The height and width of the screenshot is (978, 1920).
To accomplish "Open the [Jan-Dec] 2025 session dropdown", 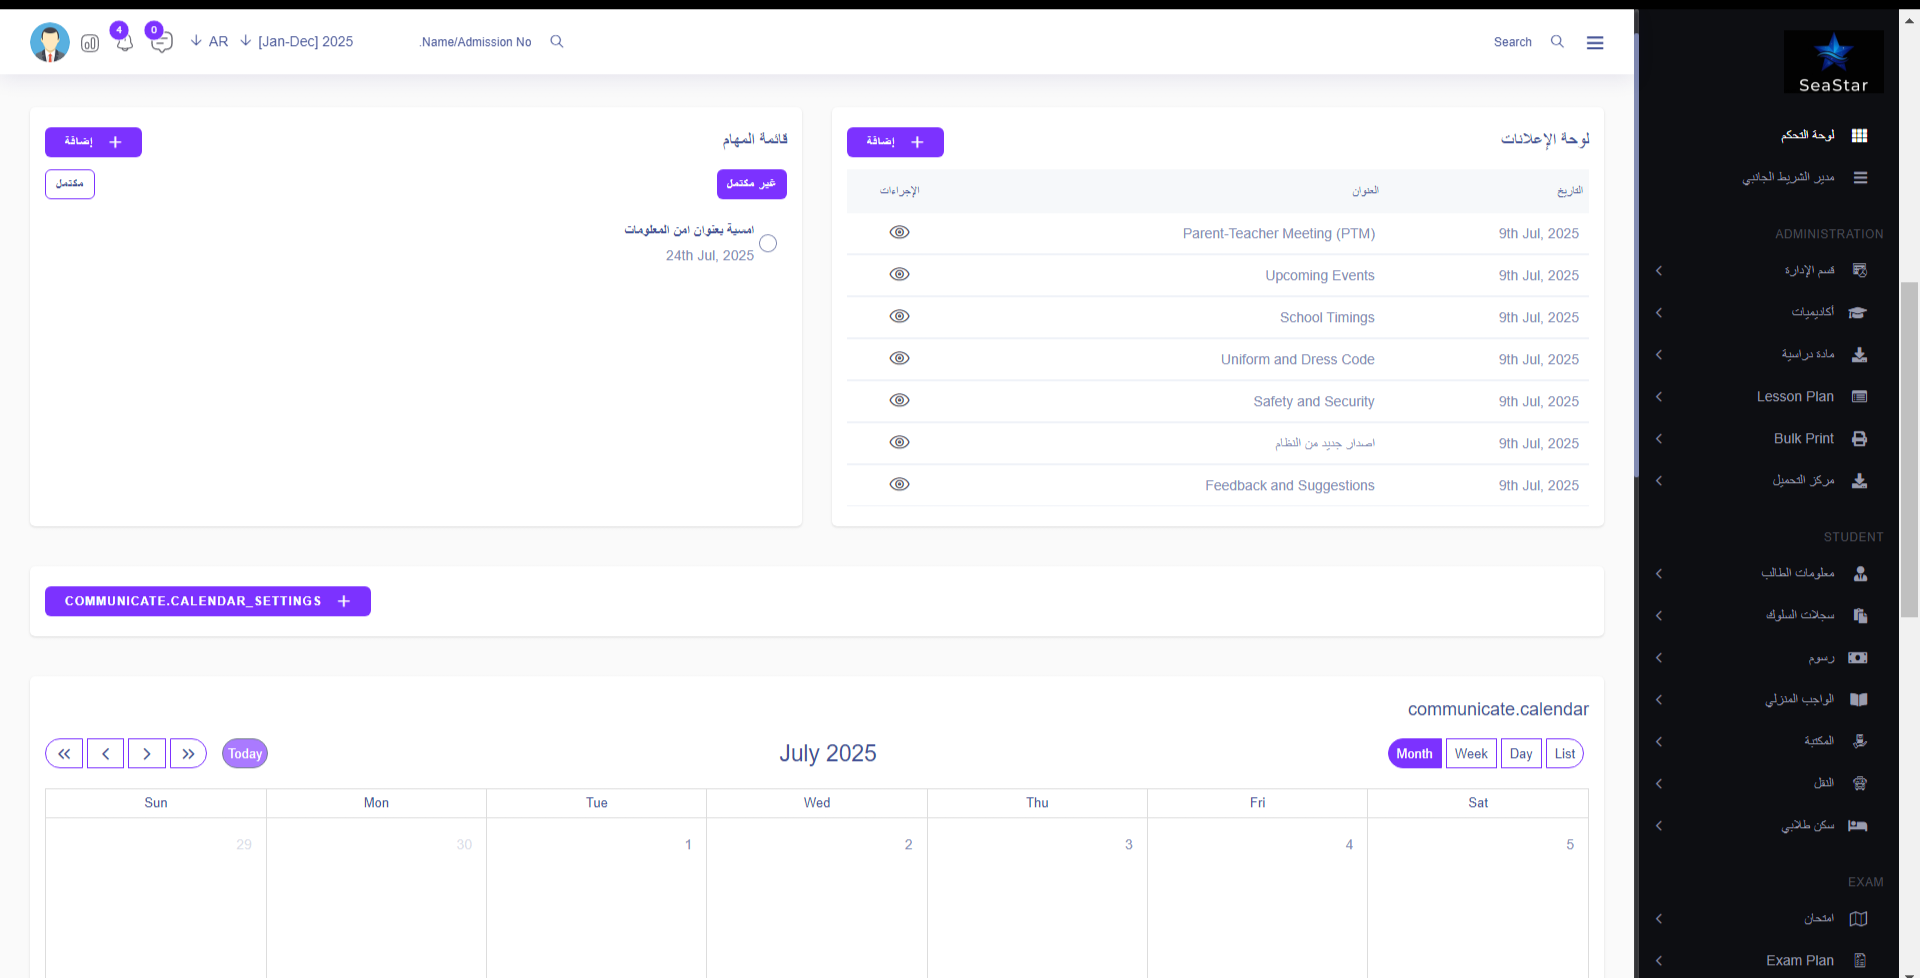I will (x=297, y=42).
